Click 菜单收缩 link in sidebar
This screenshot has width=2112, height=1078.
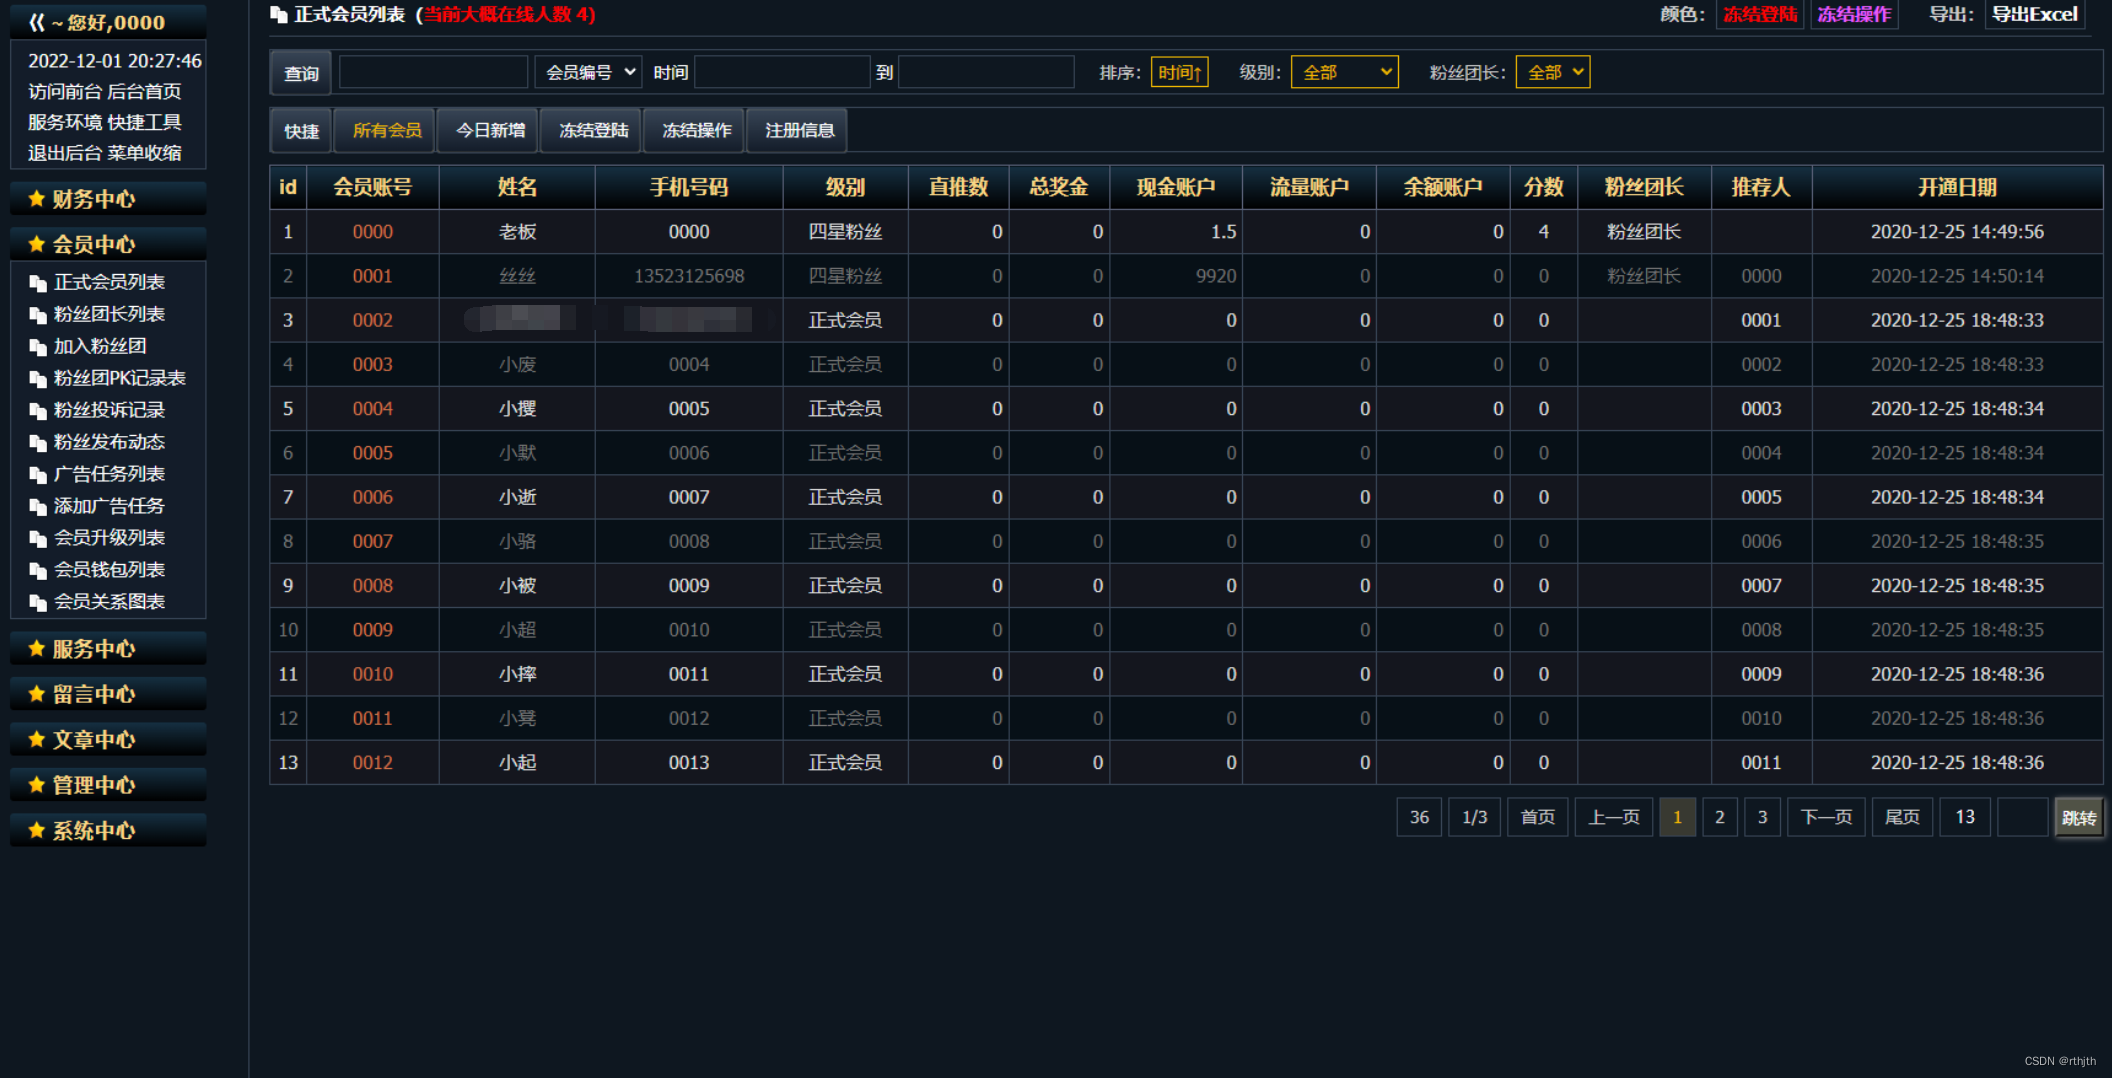[x=144, y=153]
